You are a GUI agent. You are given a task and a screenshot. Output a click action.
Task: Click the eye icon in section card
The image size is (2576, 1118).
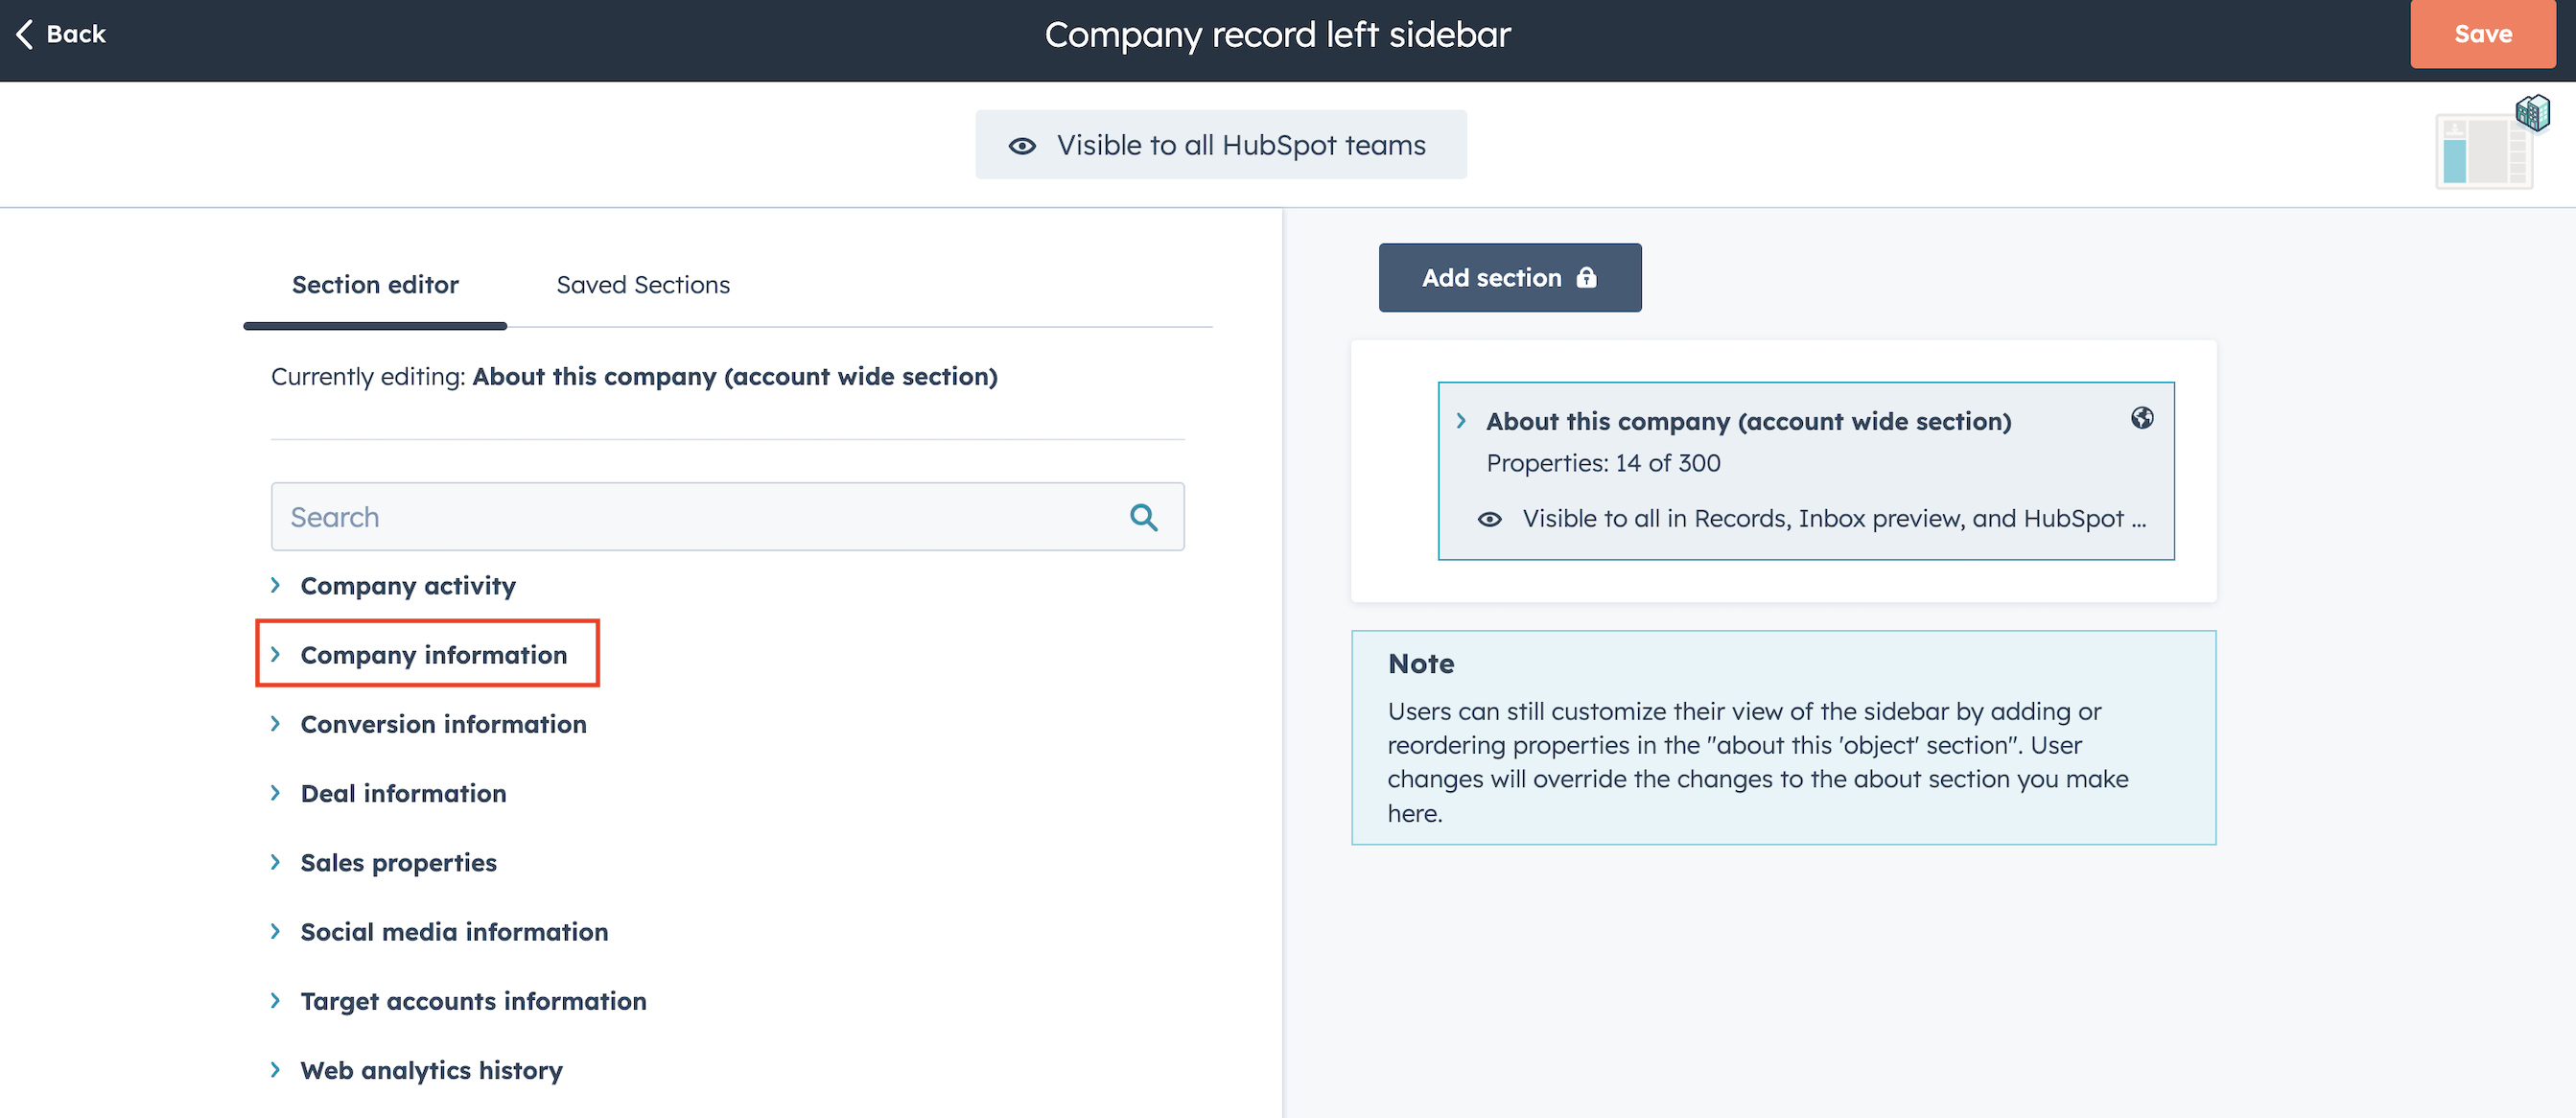point(1489,519)
